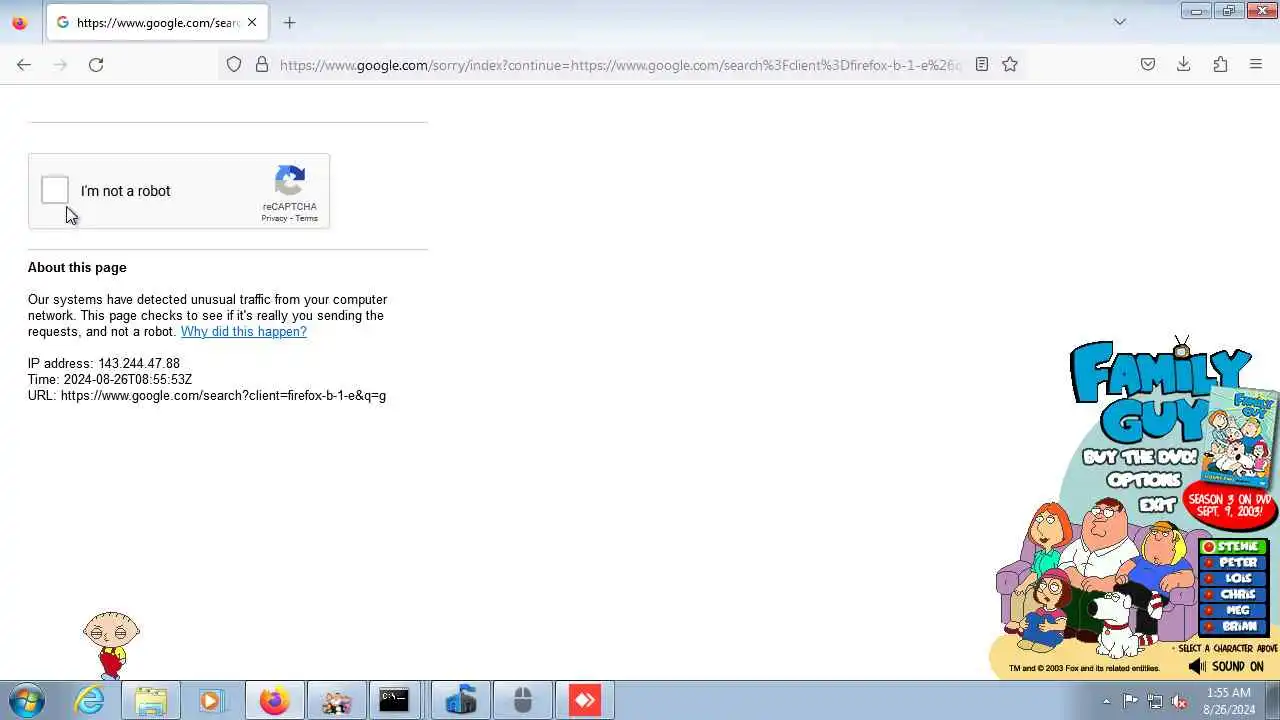Select Stewie in the character list

1234,547
